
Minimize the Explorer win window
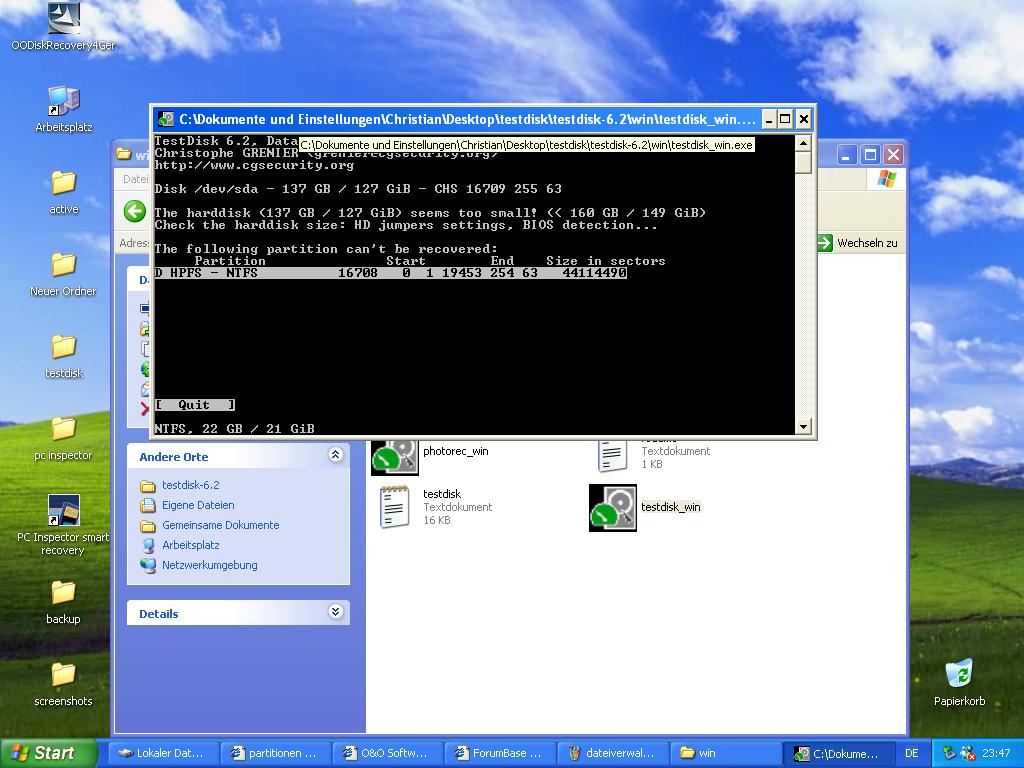846,155
